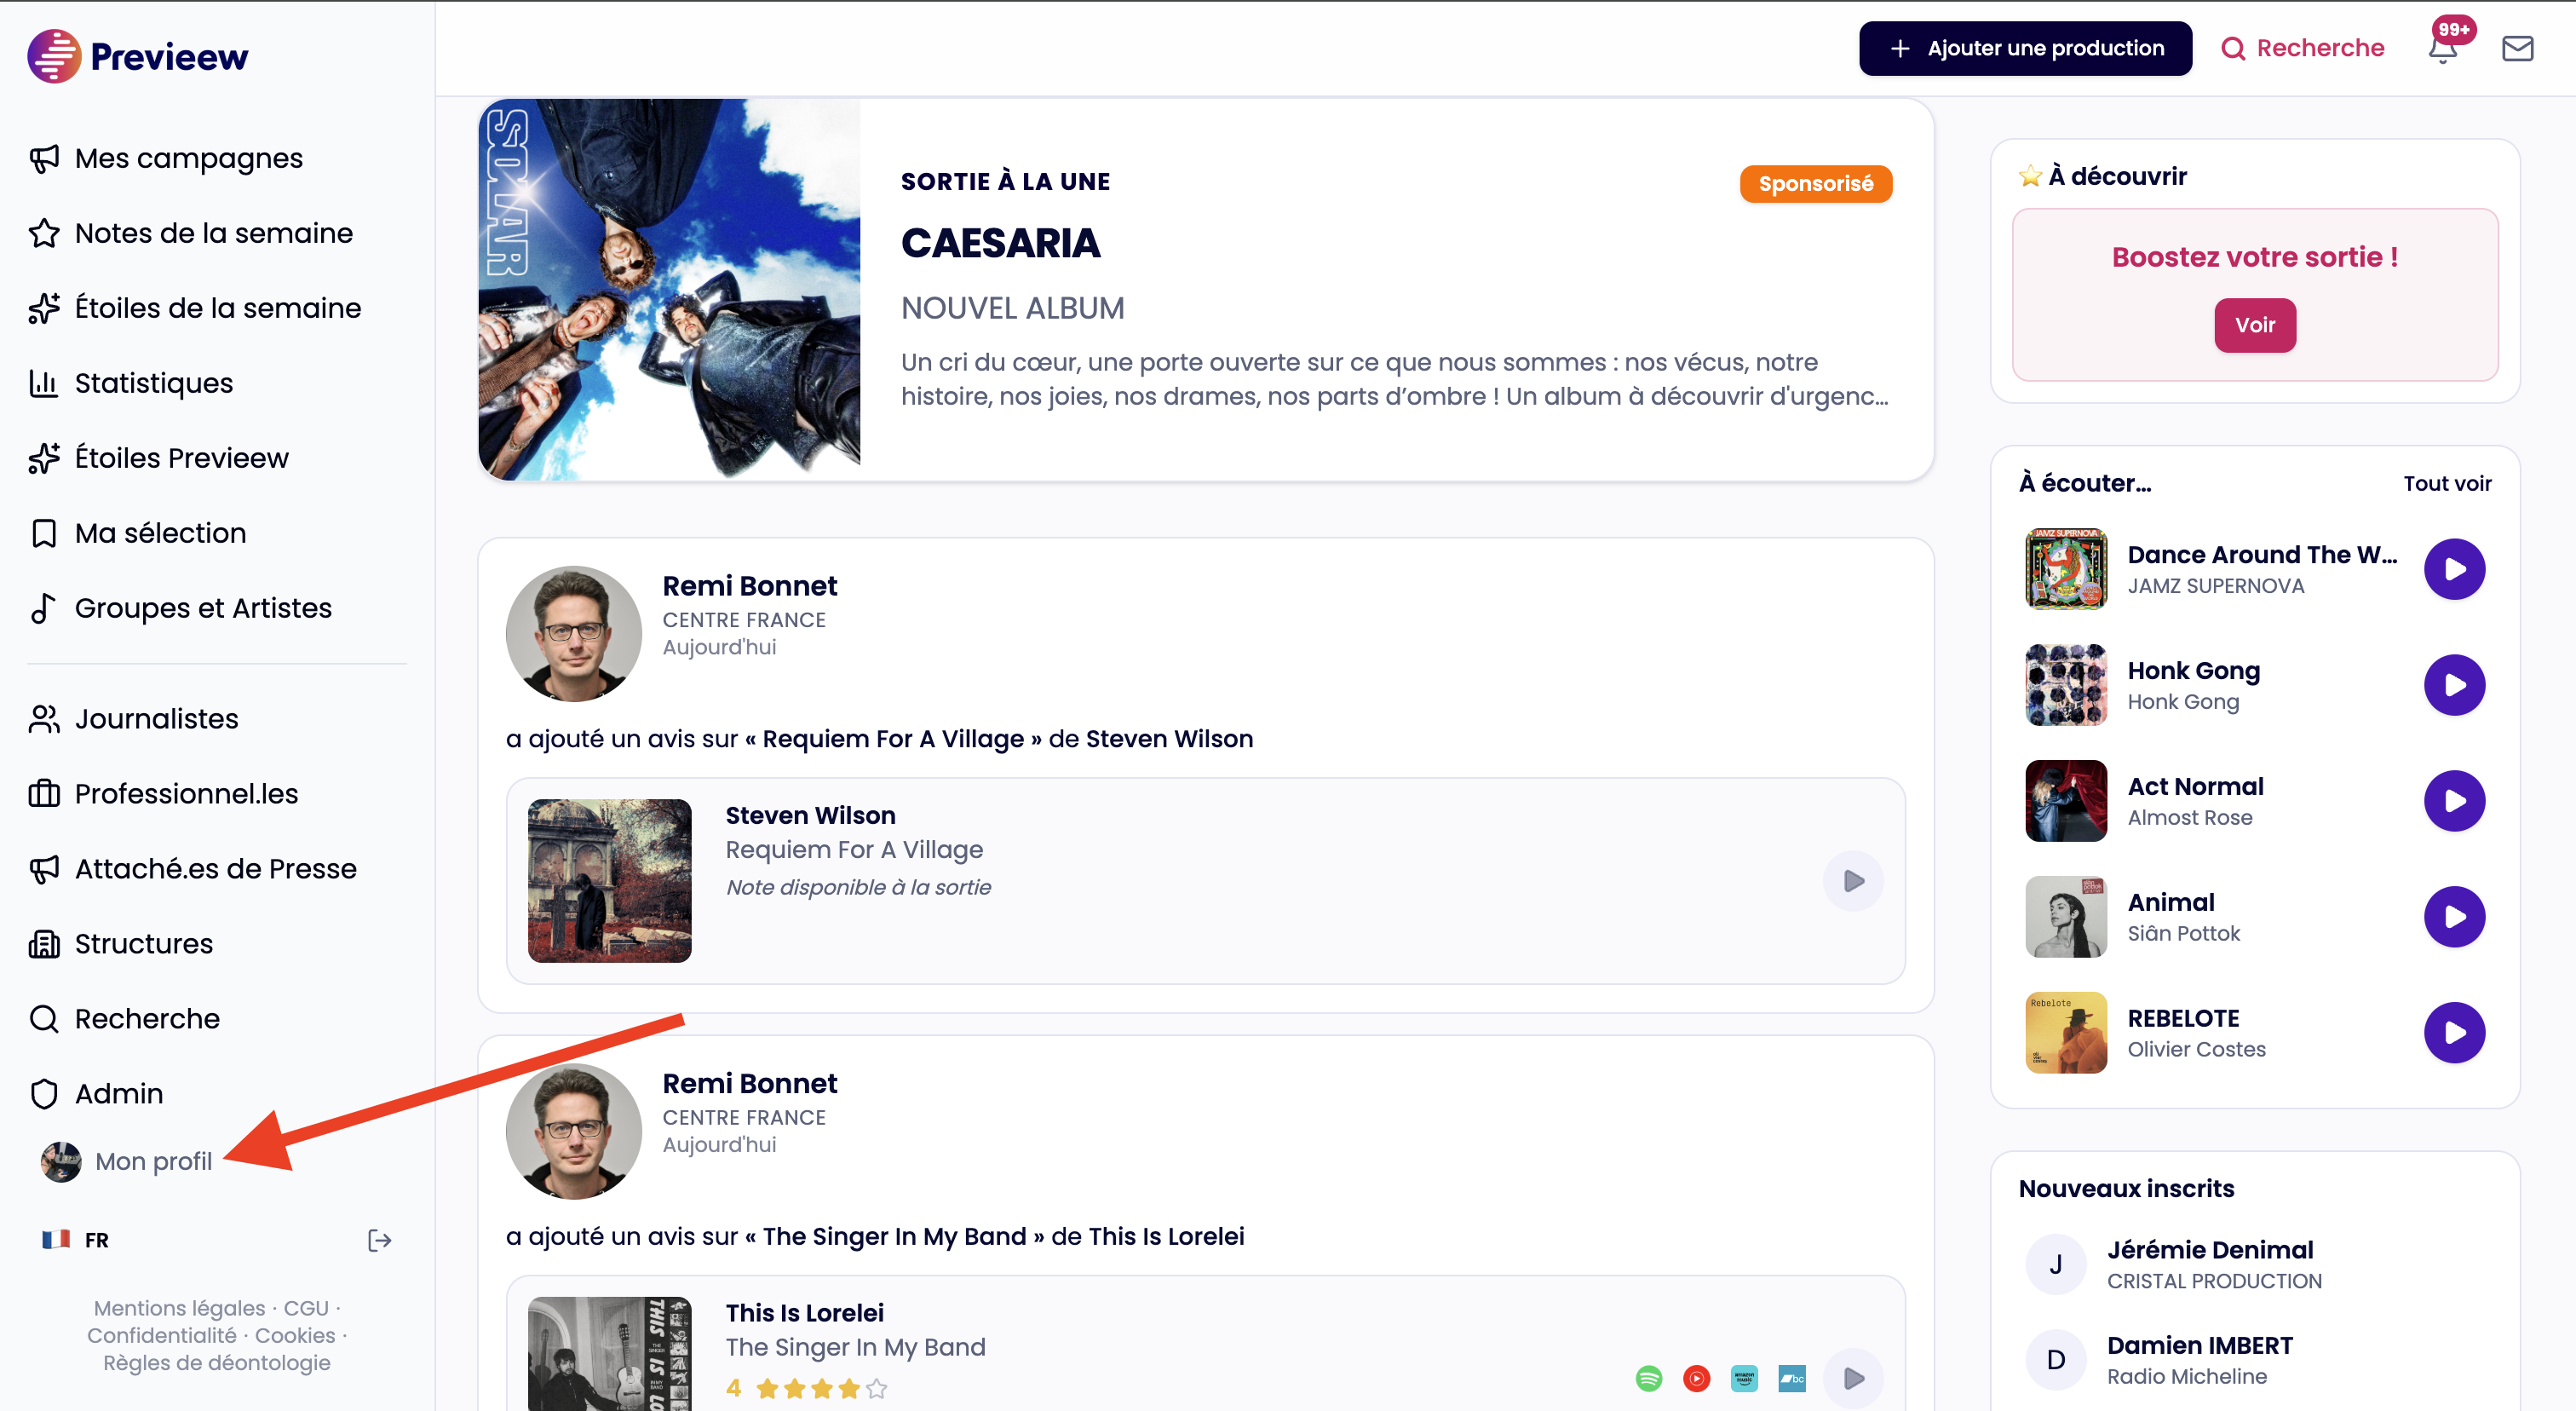Screen dimensions: 2576x1411
Task: Click the J avatar for Jérémie Denimal
Action: pyautogui.click(x=2055, y=1265)
